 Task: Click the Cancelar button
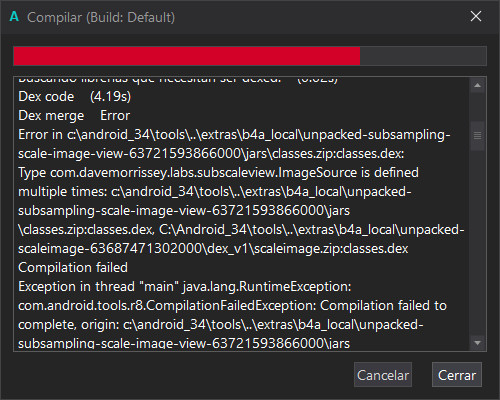pos(383,375)
